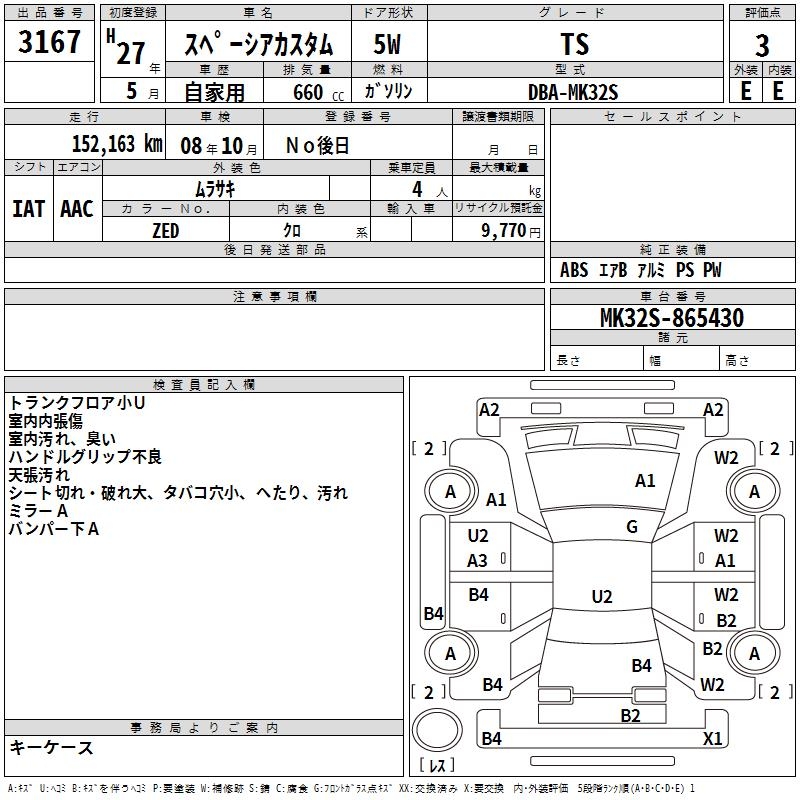Click the color number ZED
This screenshot has width=800, height=800.
point(165,231)
